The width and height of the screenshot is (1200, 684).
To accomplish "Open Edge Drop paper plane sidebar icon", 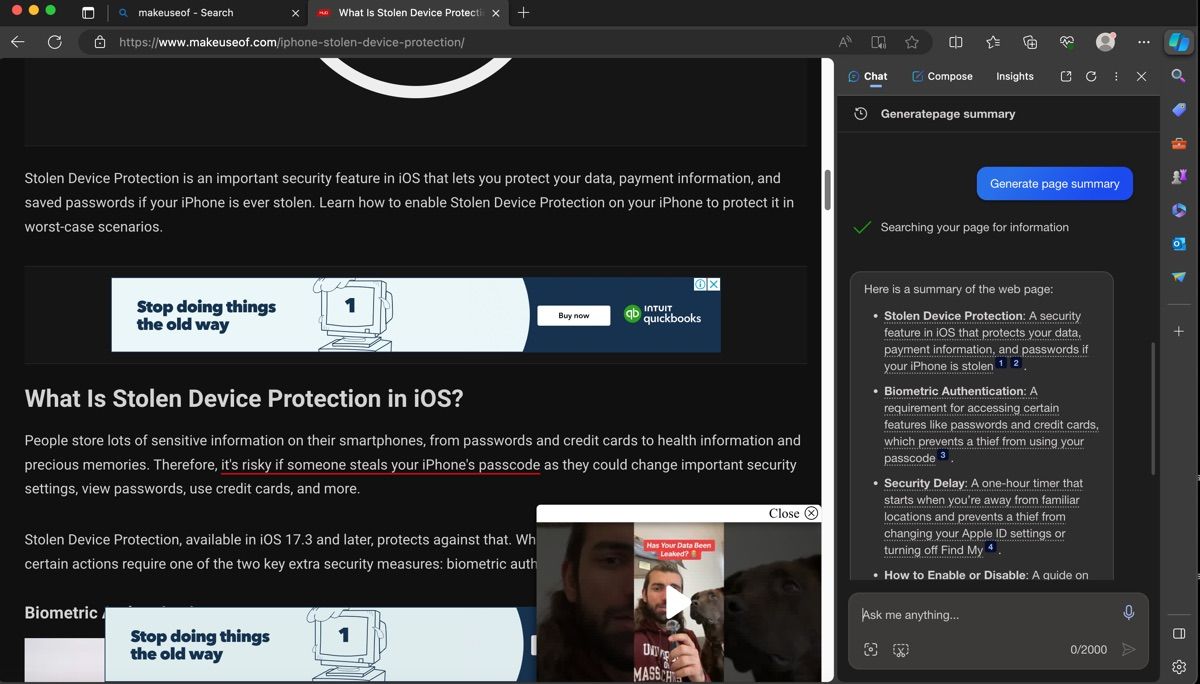I will tap(1178, 277).
